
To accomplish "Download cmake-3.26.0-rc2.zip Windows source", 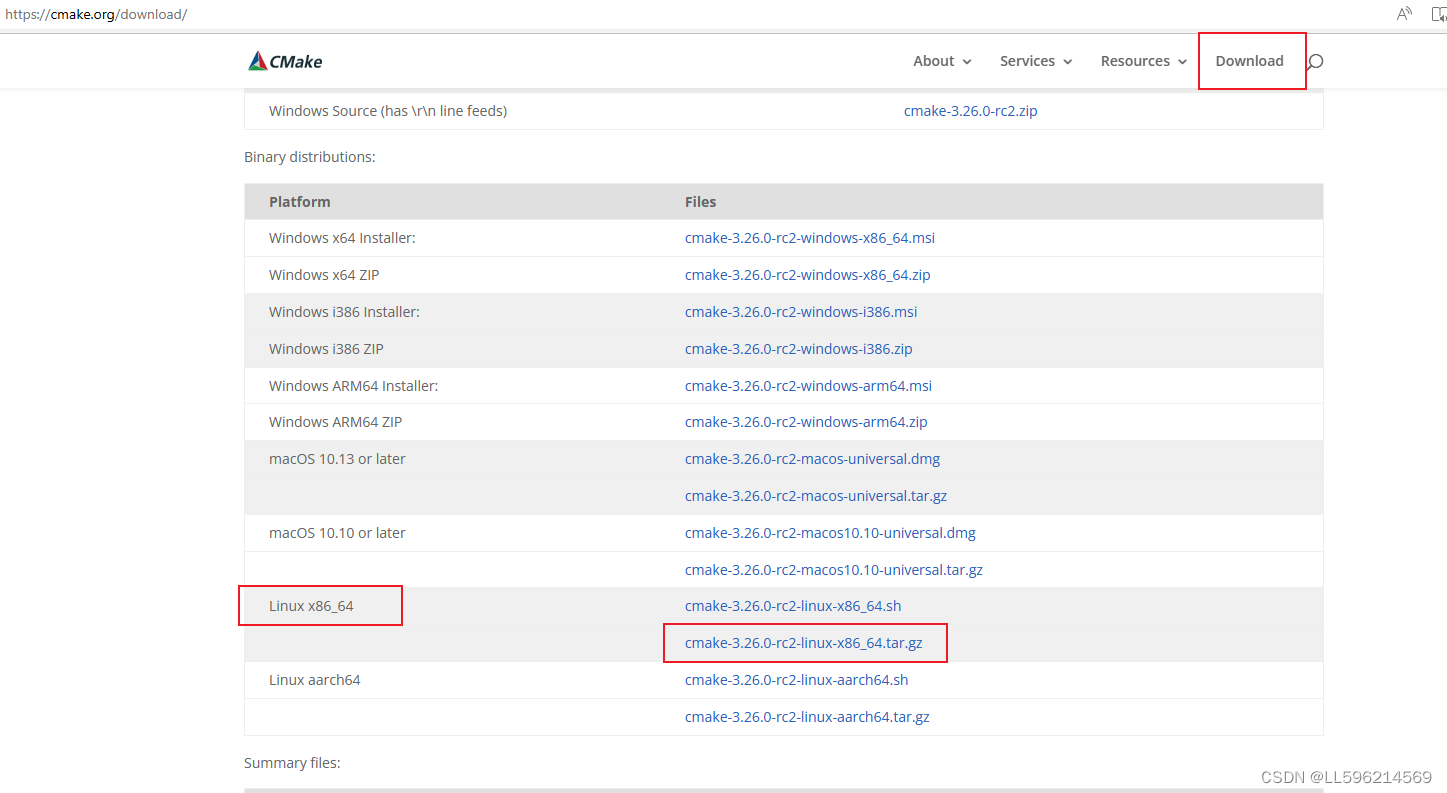I will click(970, 111).
